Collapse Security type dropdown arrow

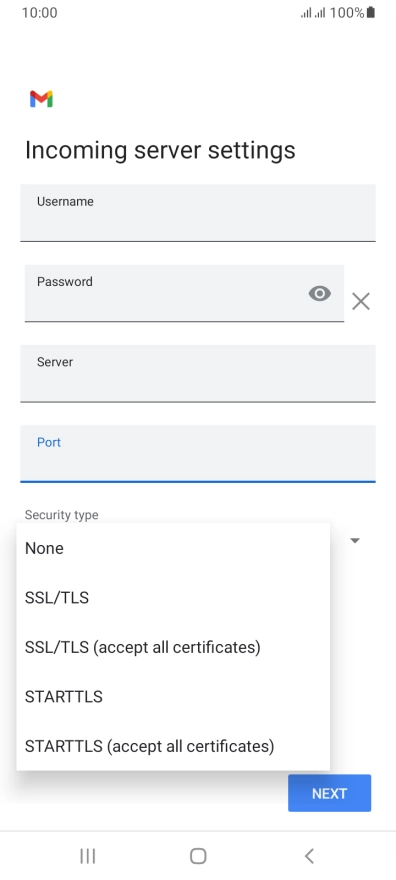[x=355, y=540]
